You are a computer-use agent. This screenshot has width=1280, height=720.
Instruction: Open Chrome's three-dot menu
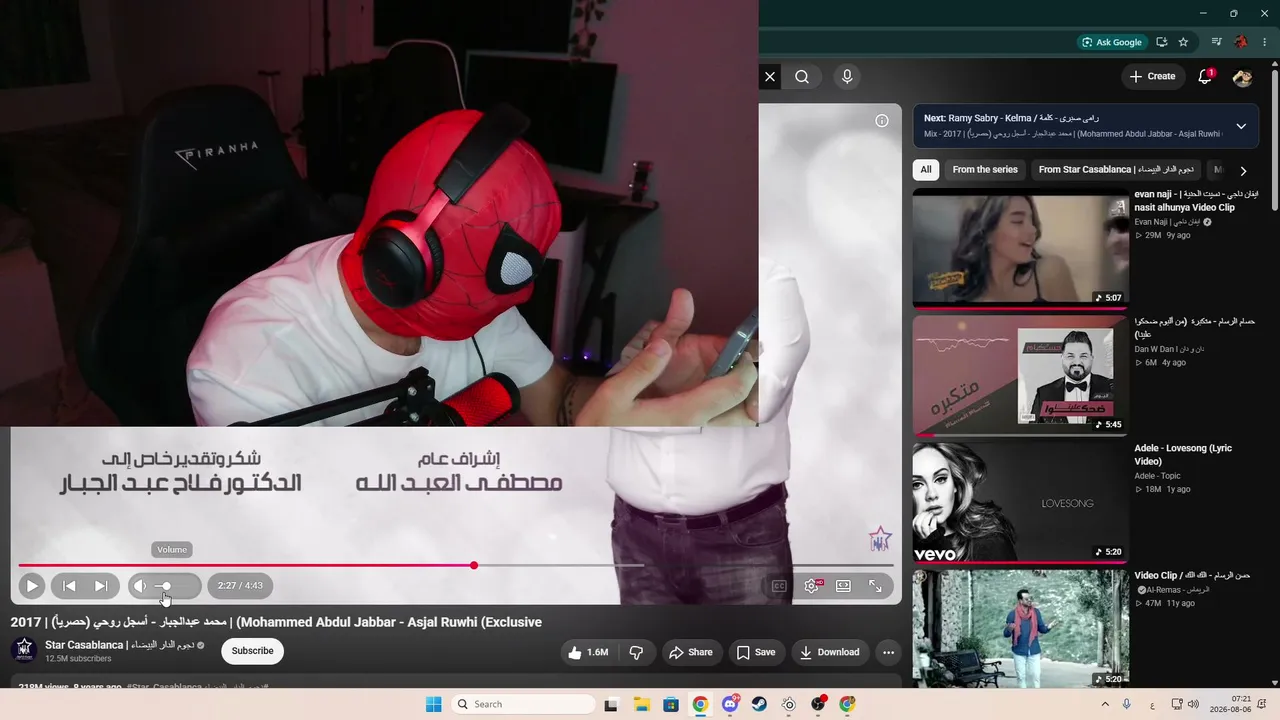[x=1267, y=42]
